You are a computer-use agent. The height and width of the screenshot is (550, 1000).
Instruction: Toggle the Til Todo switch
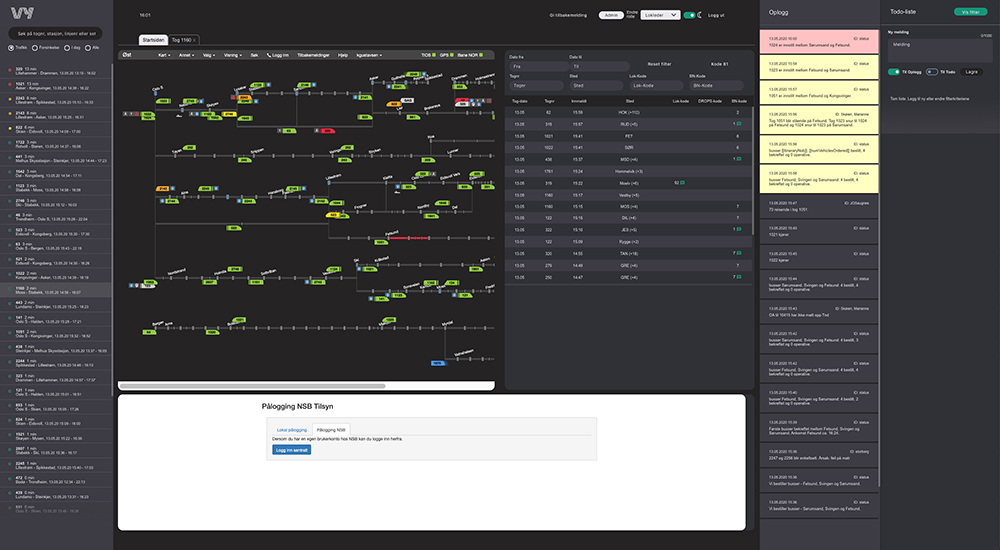tap(932, 72)
